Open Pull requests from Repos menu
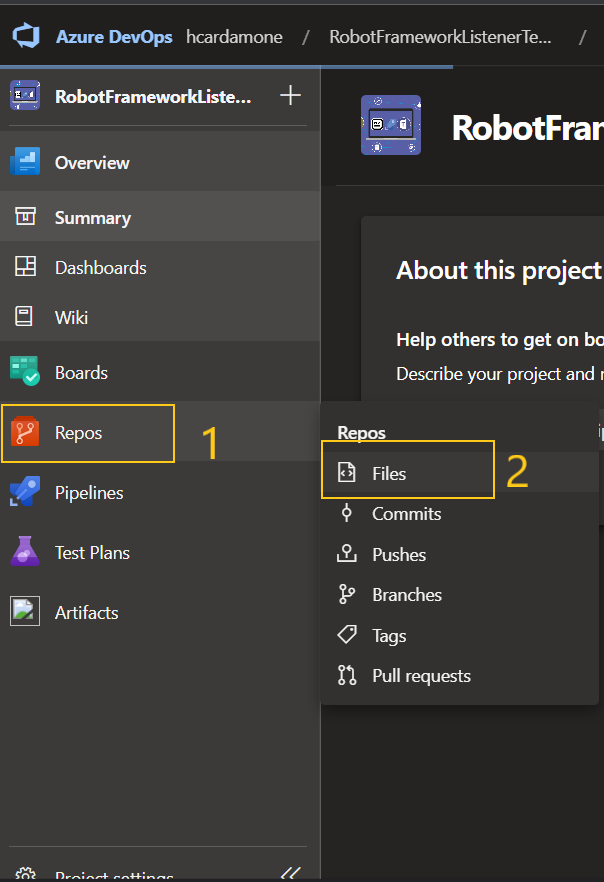Screen dimensions: 604x882 421,676
